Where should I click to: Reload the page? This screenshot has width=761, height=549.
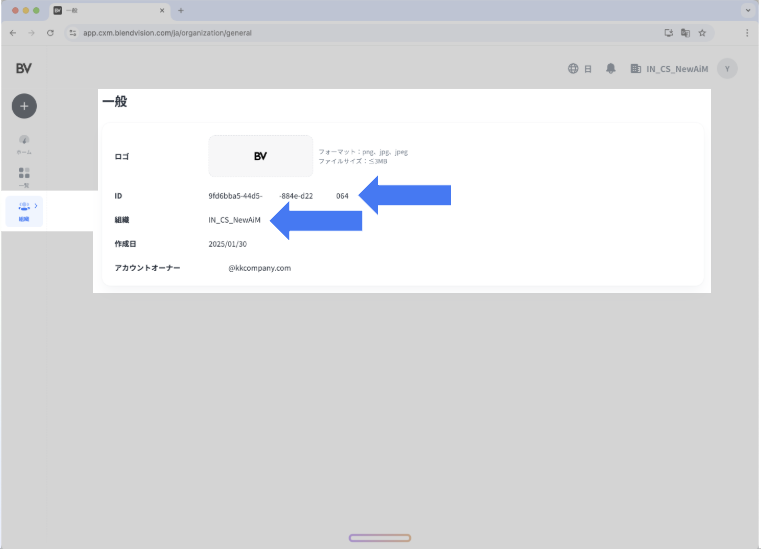click(x=50, y=32)
